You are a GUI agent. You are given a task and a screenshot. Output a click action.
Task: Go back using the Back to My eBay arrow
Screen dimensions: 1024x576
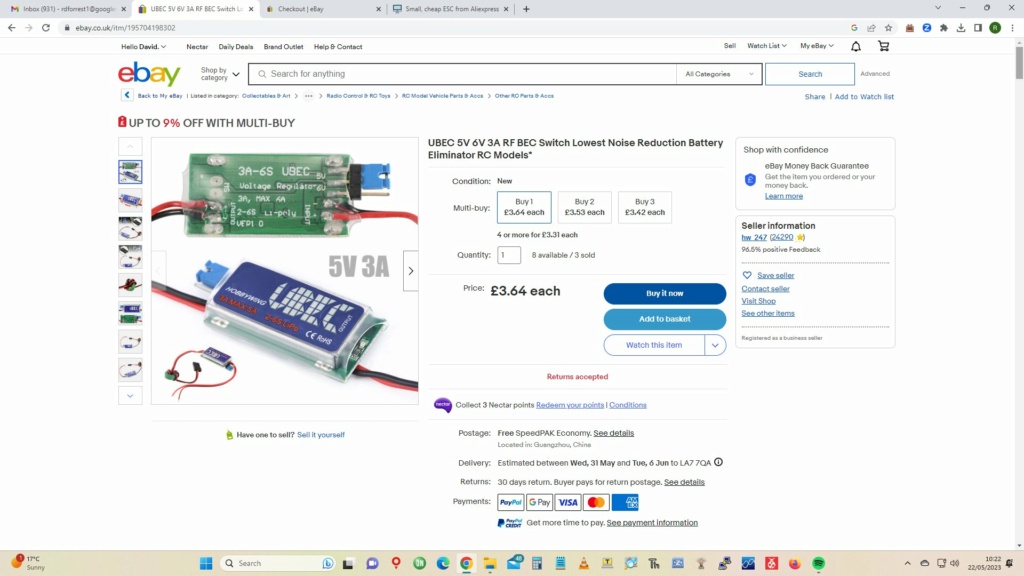127,95
